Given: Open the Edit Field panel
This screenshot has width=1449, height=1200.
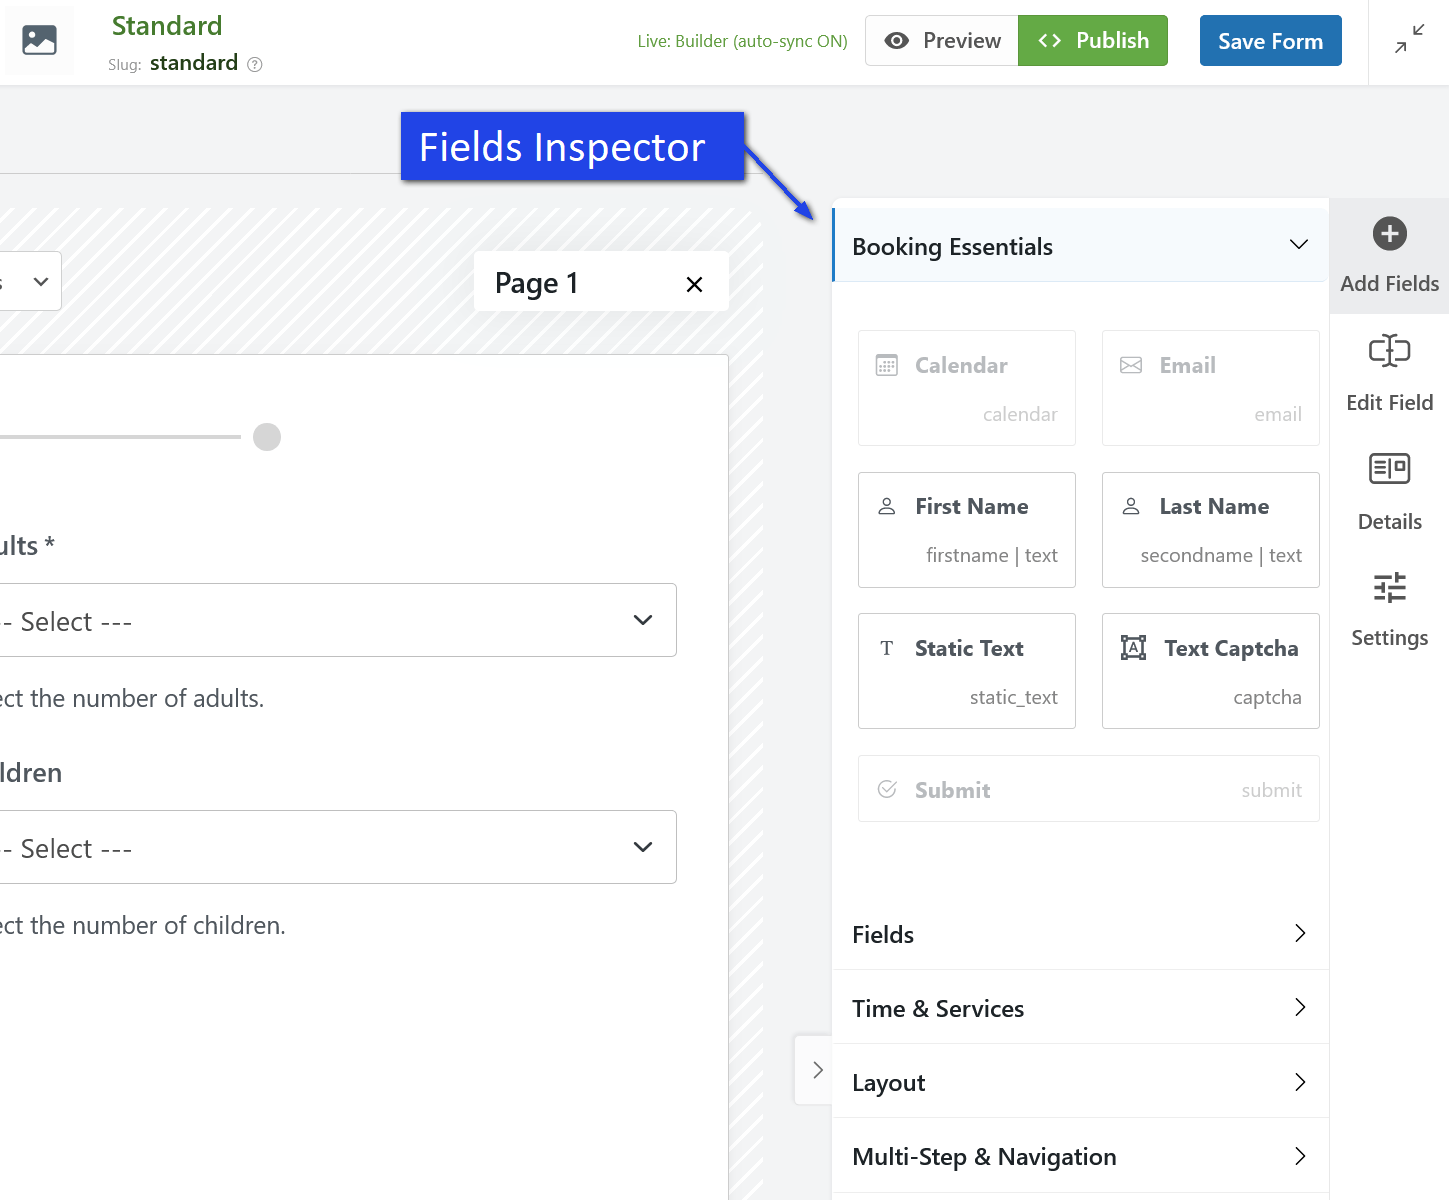Looking at the screenshot, I should [x=1389, y=373].
